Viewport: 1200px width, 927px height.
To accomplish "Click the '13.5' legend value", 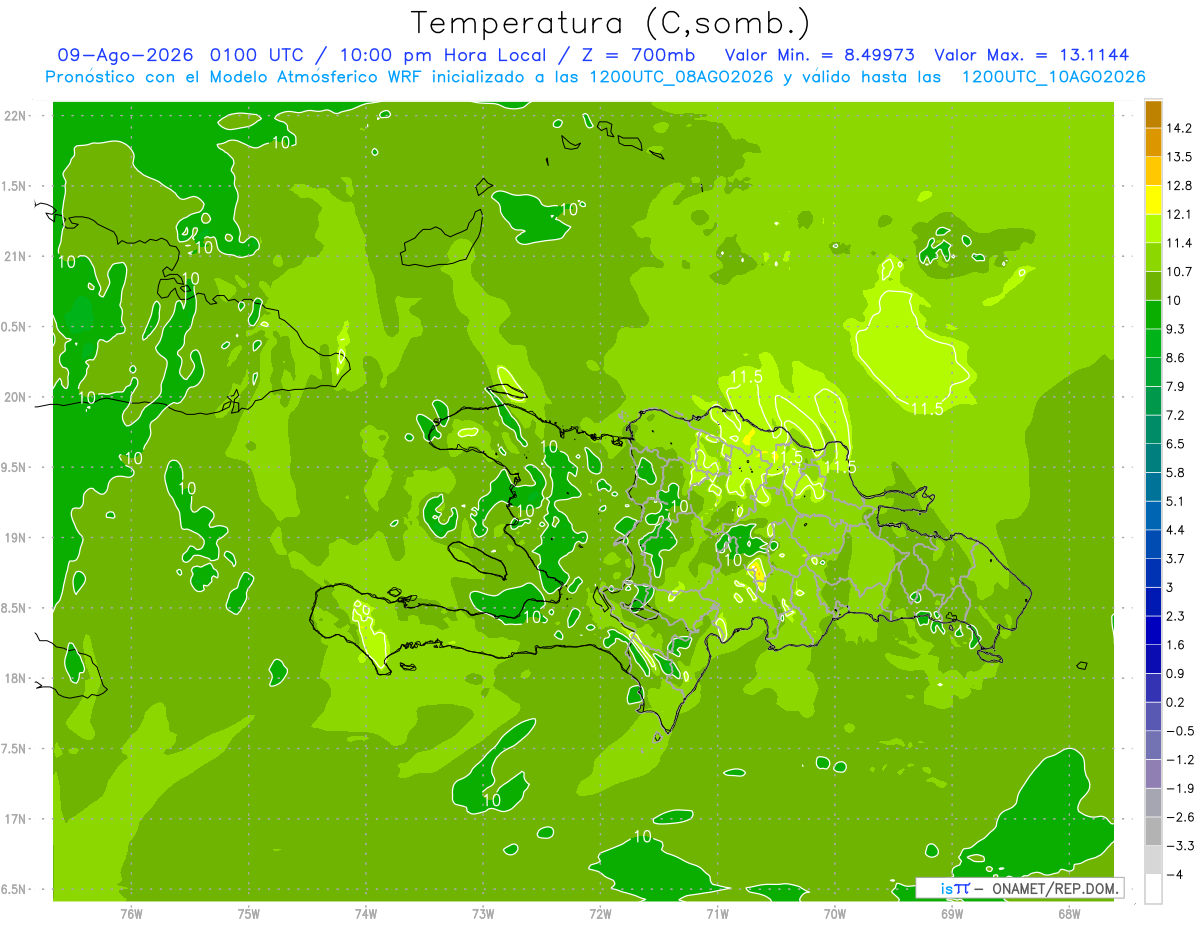I will click(x=1180, y=157).
